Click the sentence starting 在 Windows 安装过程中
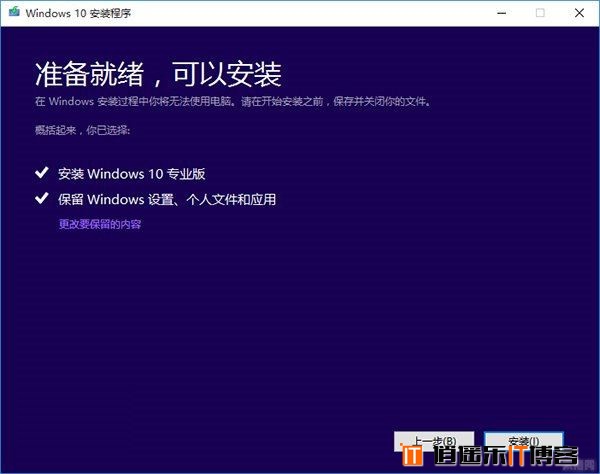 click(233, 101)
